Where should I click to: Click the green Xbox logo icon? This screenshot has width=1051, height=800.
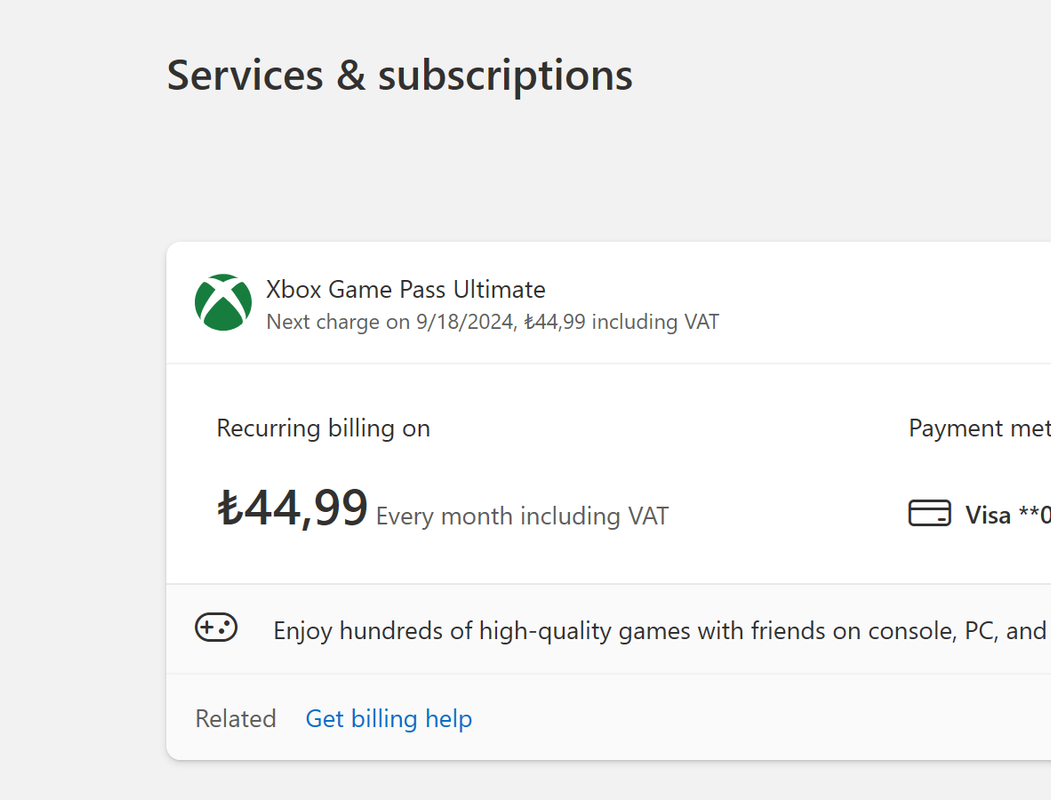pos(223,302)
